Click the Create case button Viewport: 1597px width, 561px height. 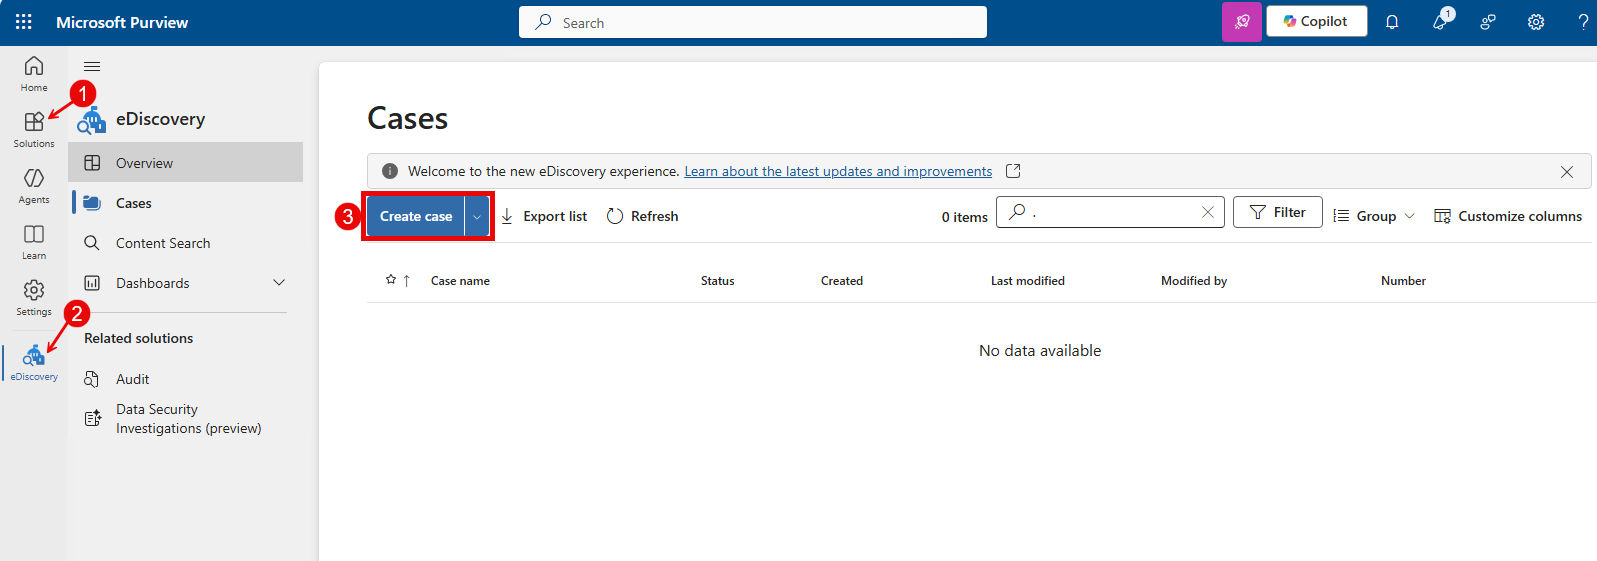click(x=416, y=217)
